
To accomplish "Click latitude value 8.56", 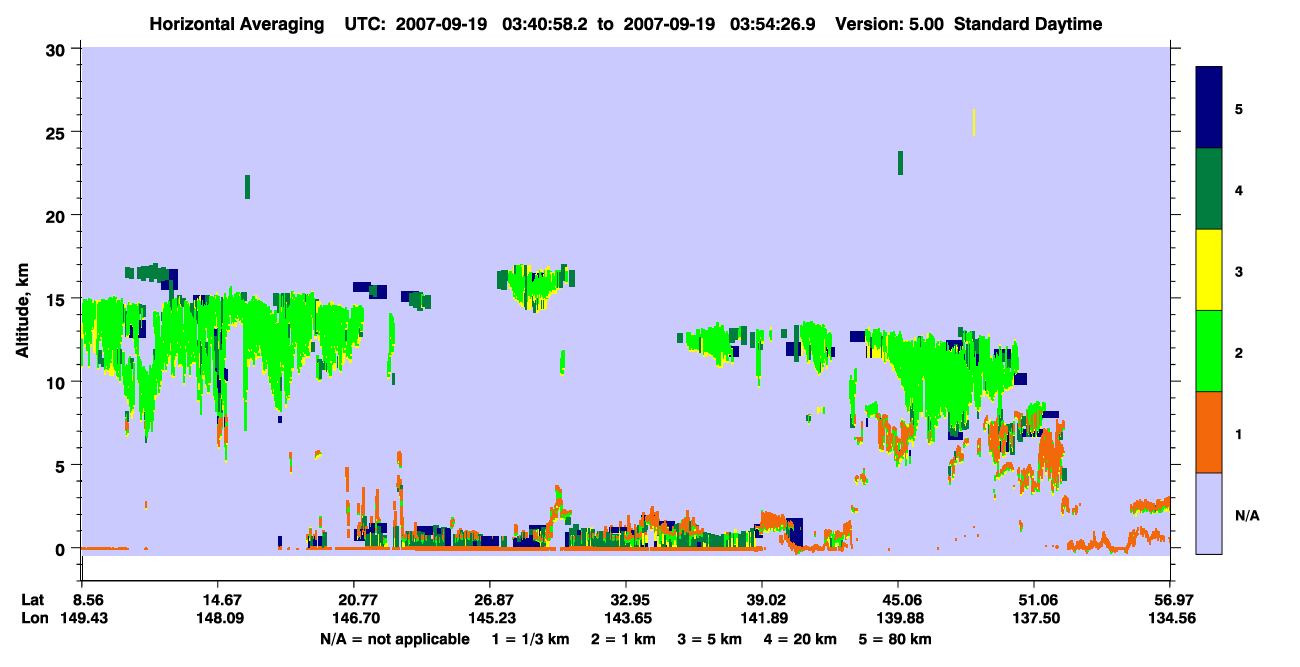I will [88, 600].
